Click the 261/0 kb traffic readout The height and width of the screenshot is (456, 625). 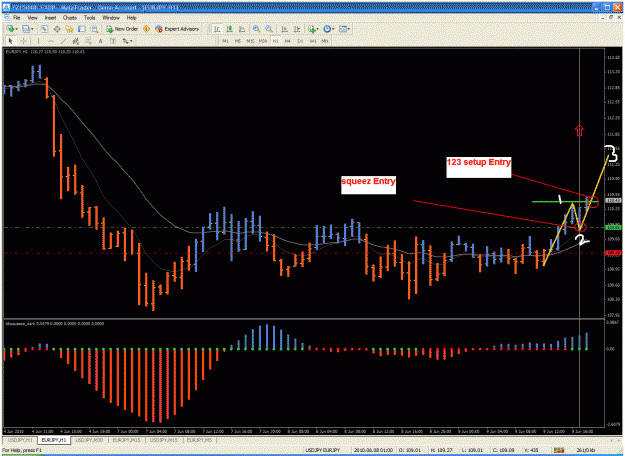pos(586,450)
